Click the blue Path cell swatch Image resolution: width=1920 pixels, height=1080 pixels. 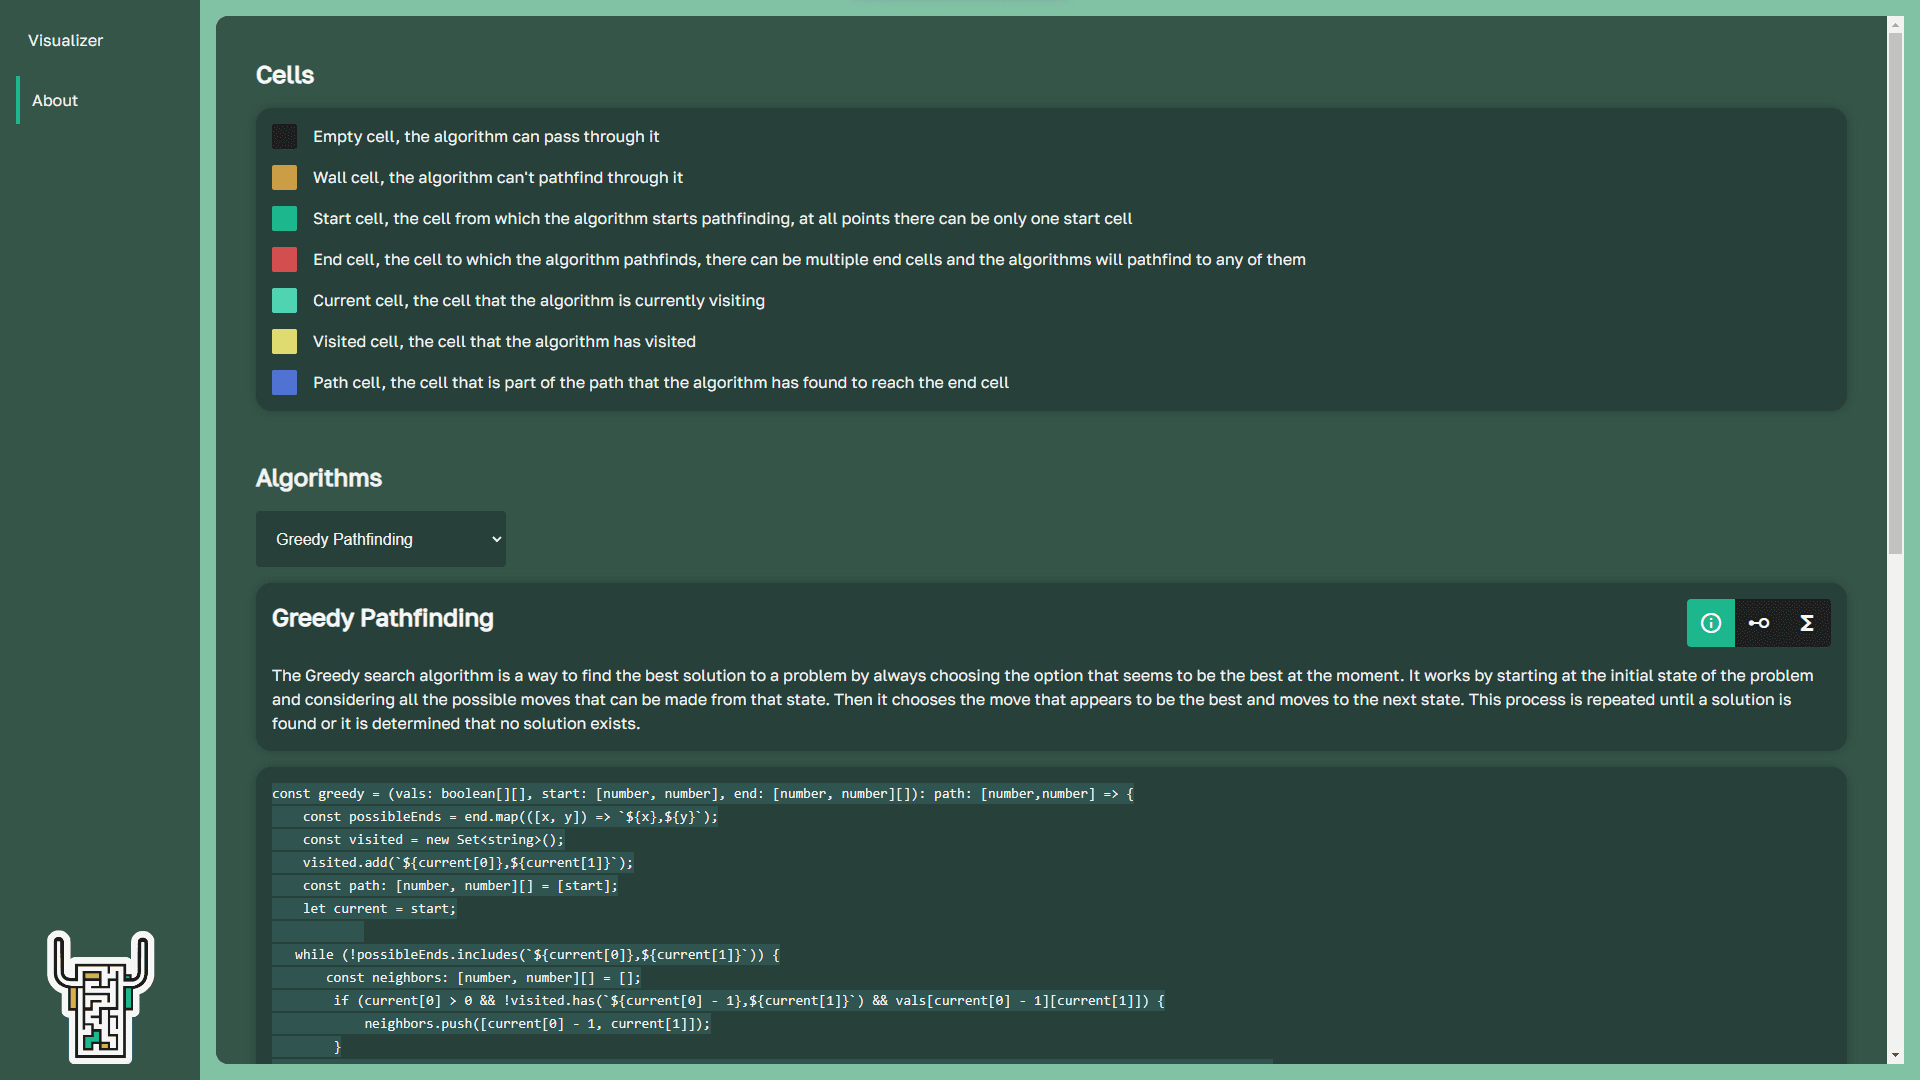[284, 383]
